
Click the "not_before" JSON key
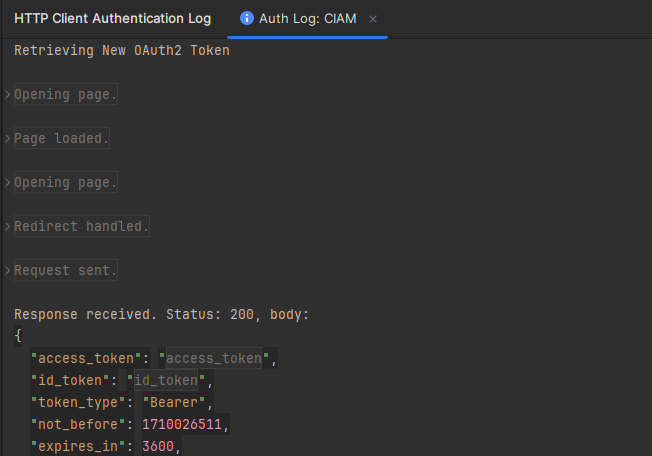click(x=78, y=424)
